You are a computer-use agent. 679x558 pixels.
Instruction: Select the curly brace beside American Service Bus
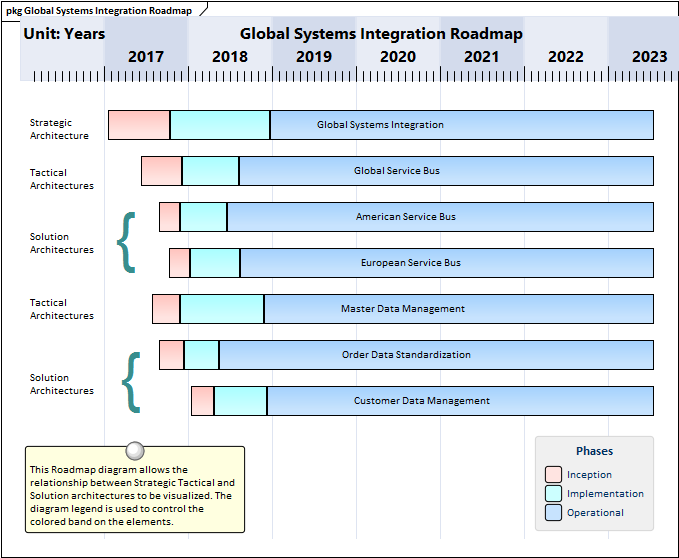click(x=126, y=241)
